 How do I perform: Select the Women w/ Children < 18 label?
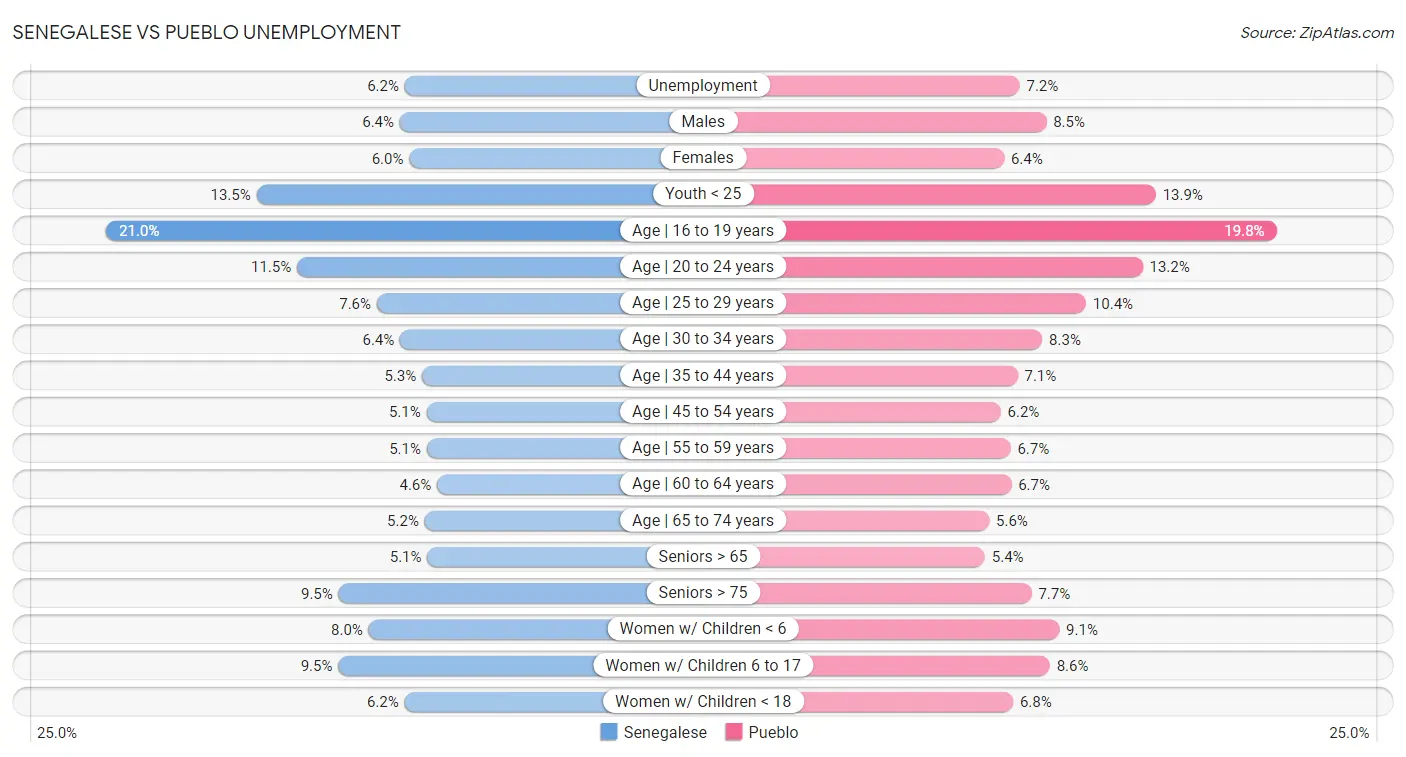(703, 702)
